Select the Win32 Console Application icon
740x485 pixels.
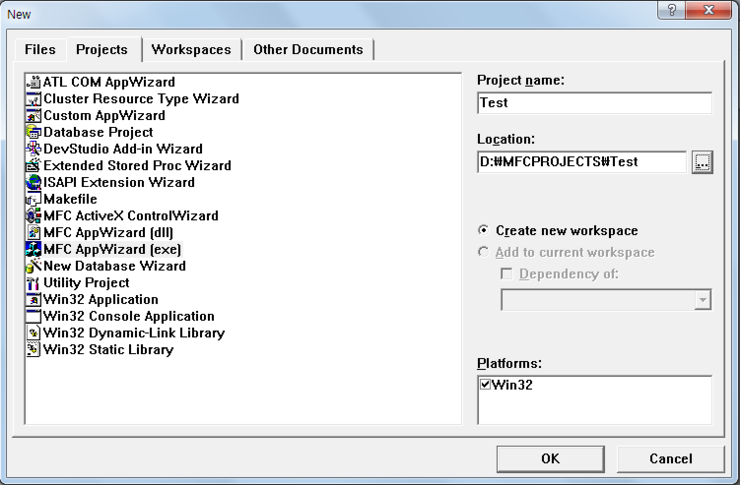click(x=34, y=316)
